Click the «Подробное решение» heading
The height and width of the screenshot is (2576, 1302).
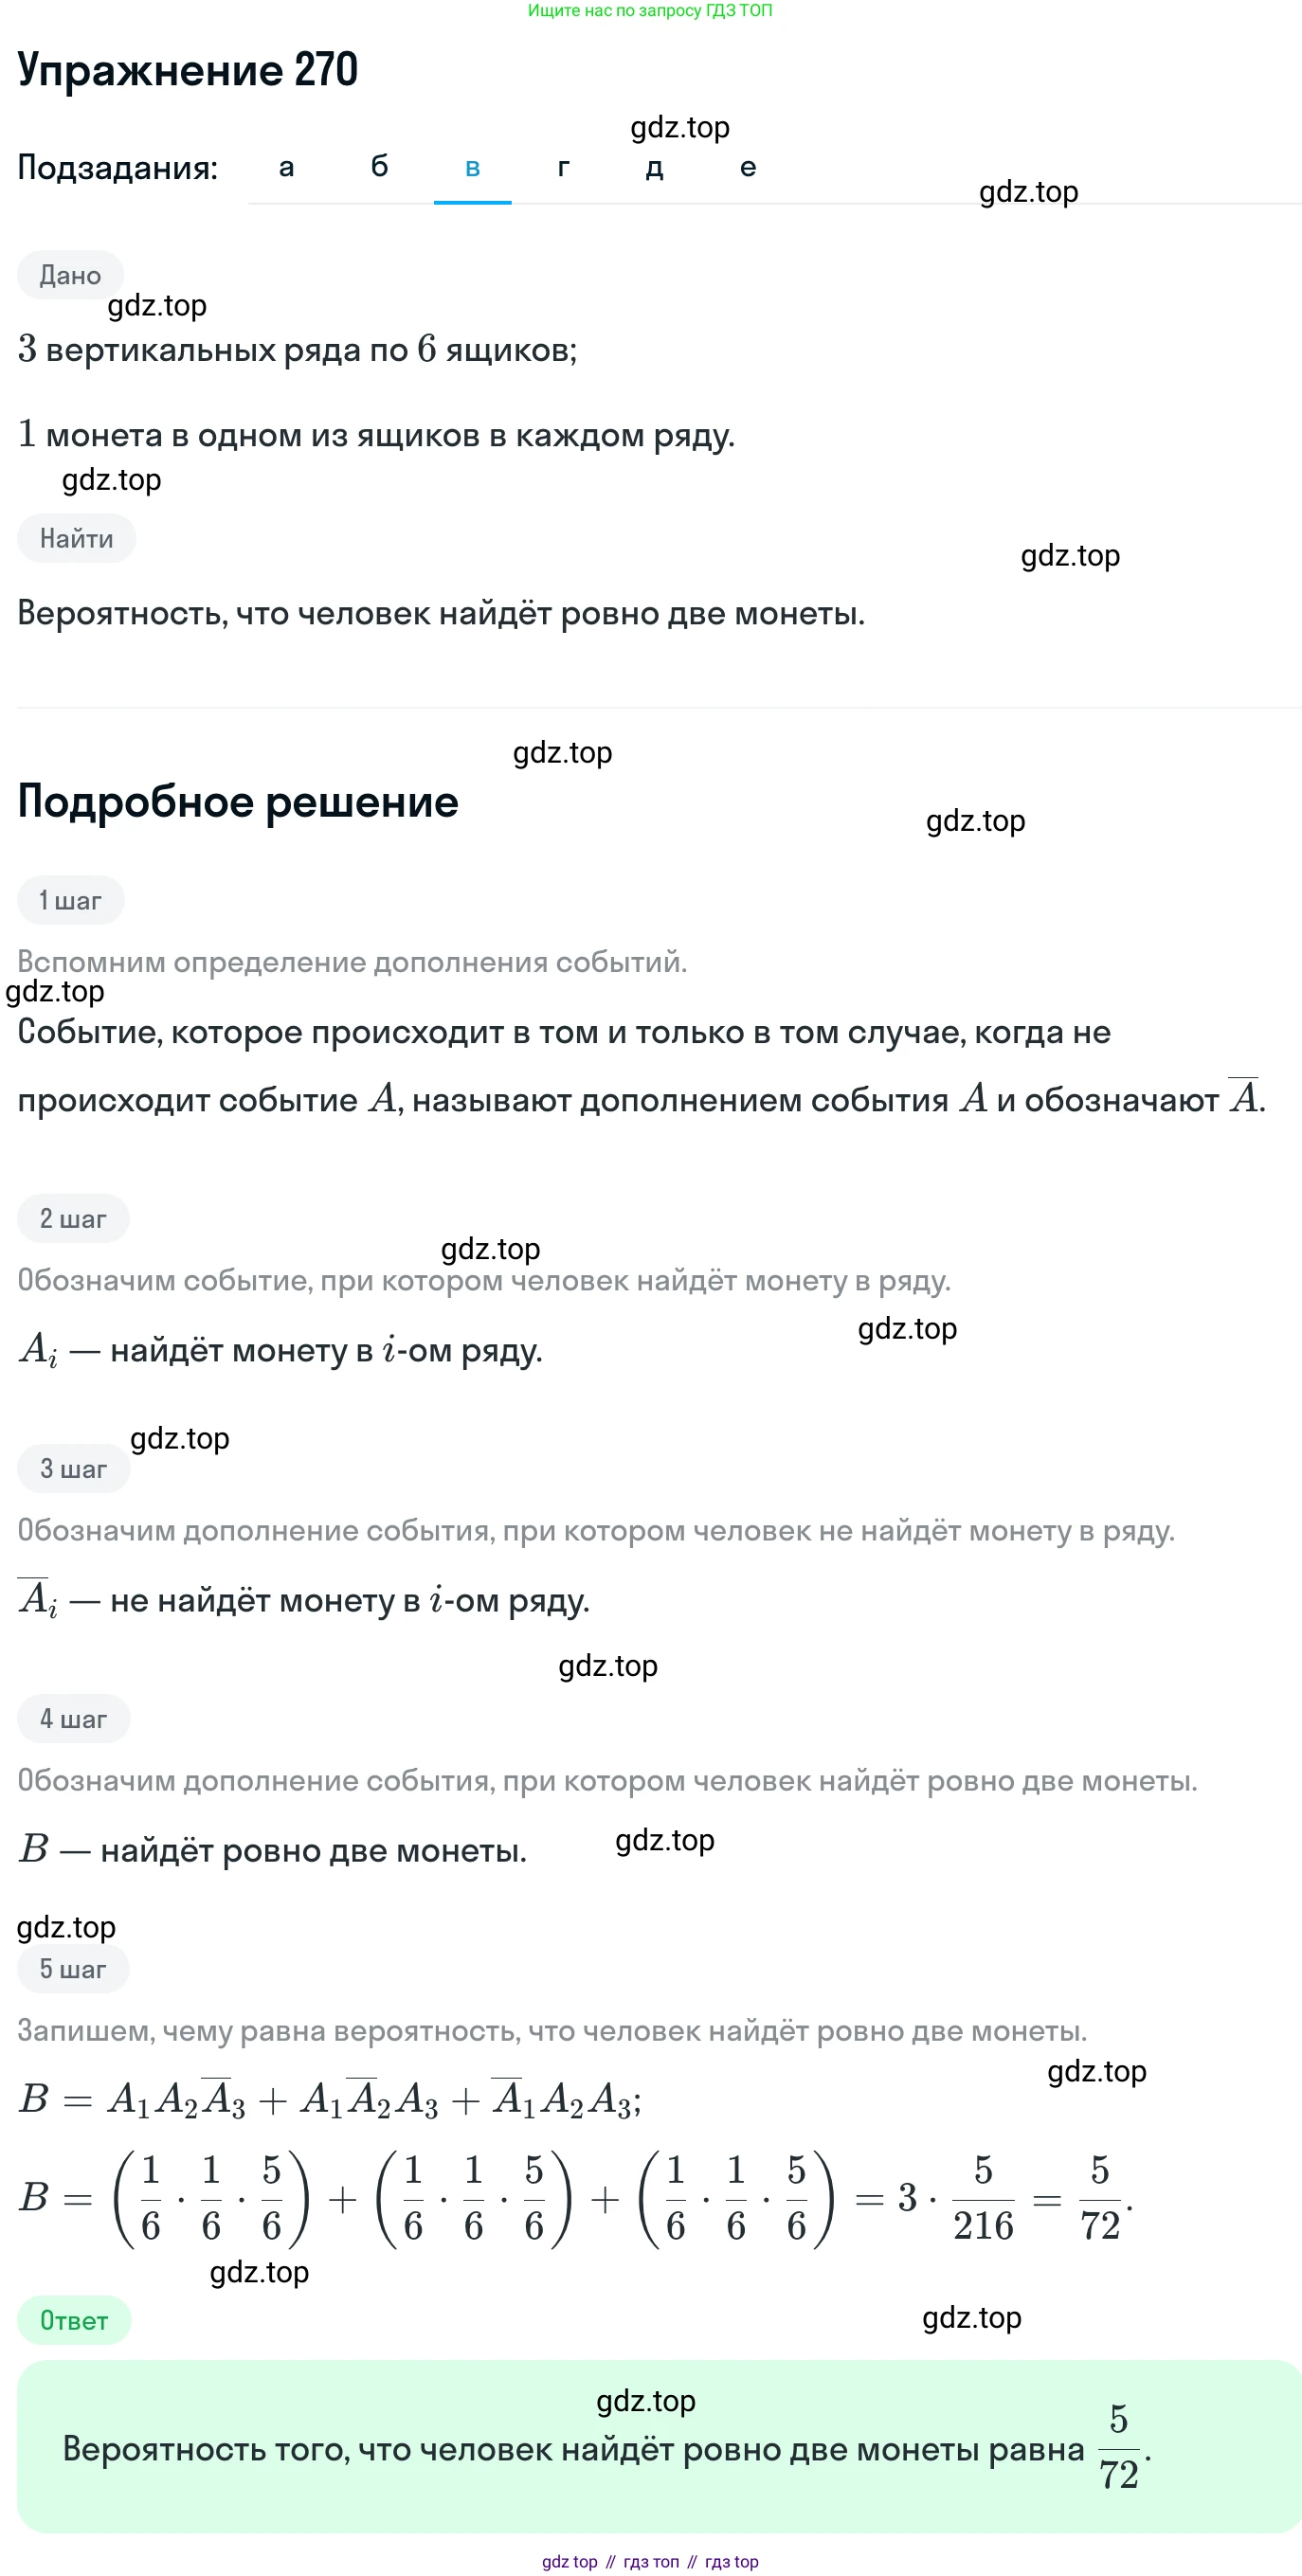coord(238,802)
